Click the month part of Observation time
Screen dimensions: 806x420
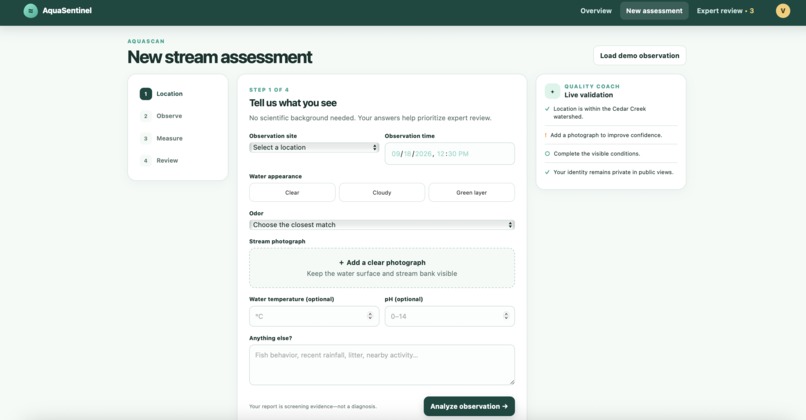click(x=395, y=154)
